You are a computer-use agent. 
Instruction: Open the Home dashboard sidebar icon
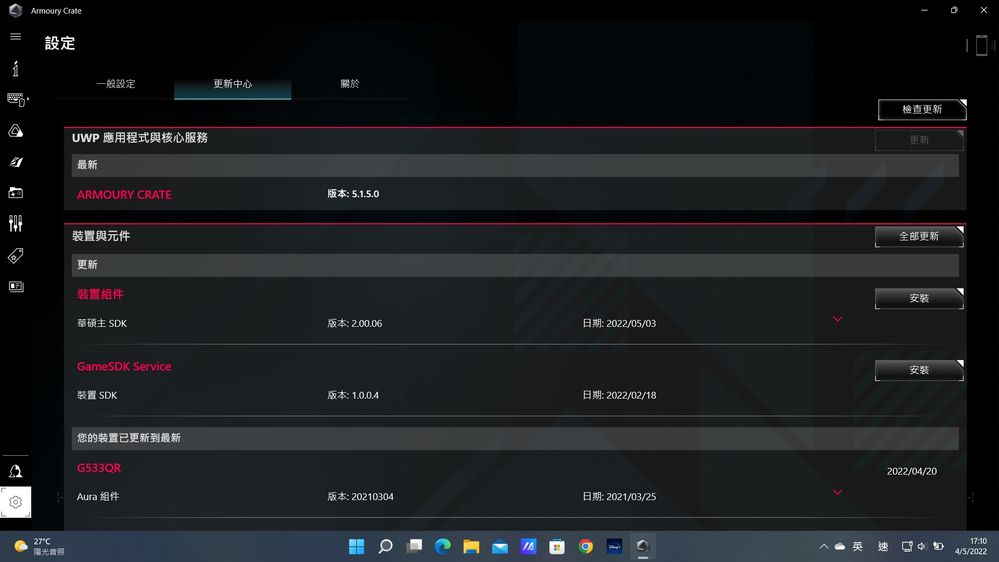[x=15, y=68]
